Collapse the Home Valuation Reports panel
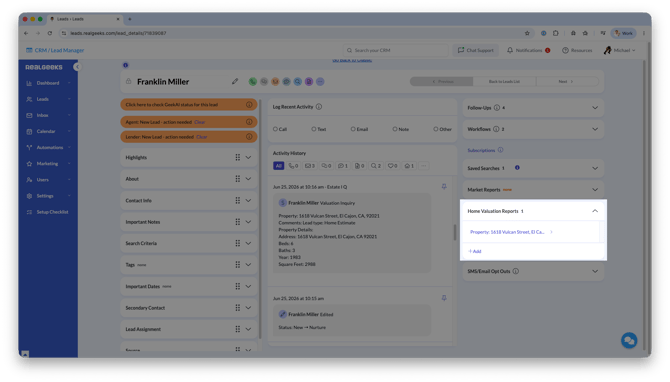Viewport: 670px width, 382px height. pos(595,211)
